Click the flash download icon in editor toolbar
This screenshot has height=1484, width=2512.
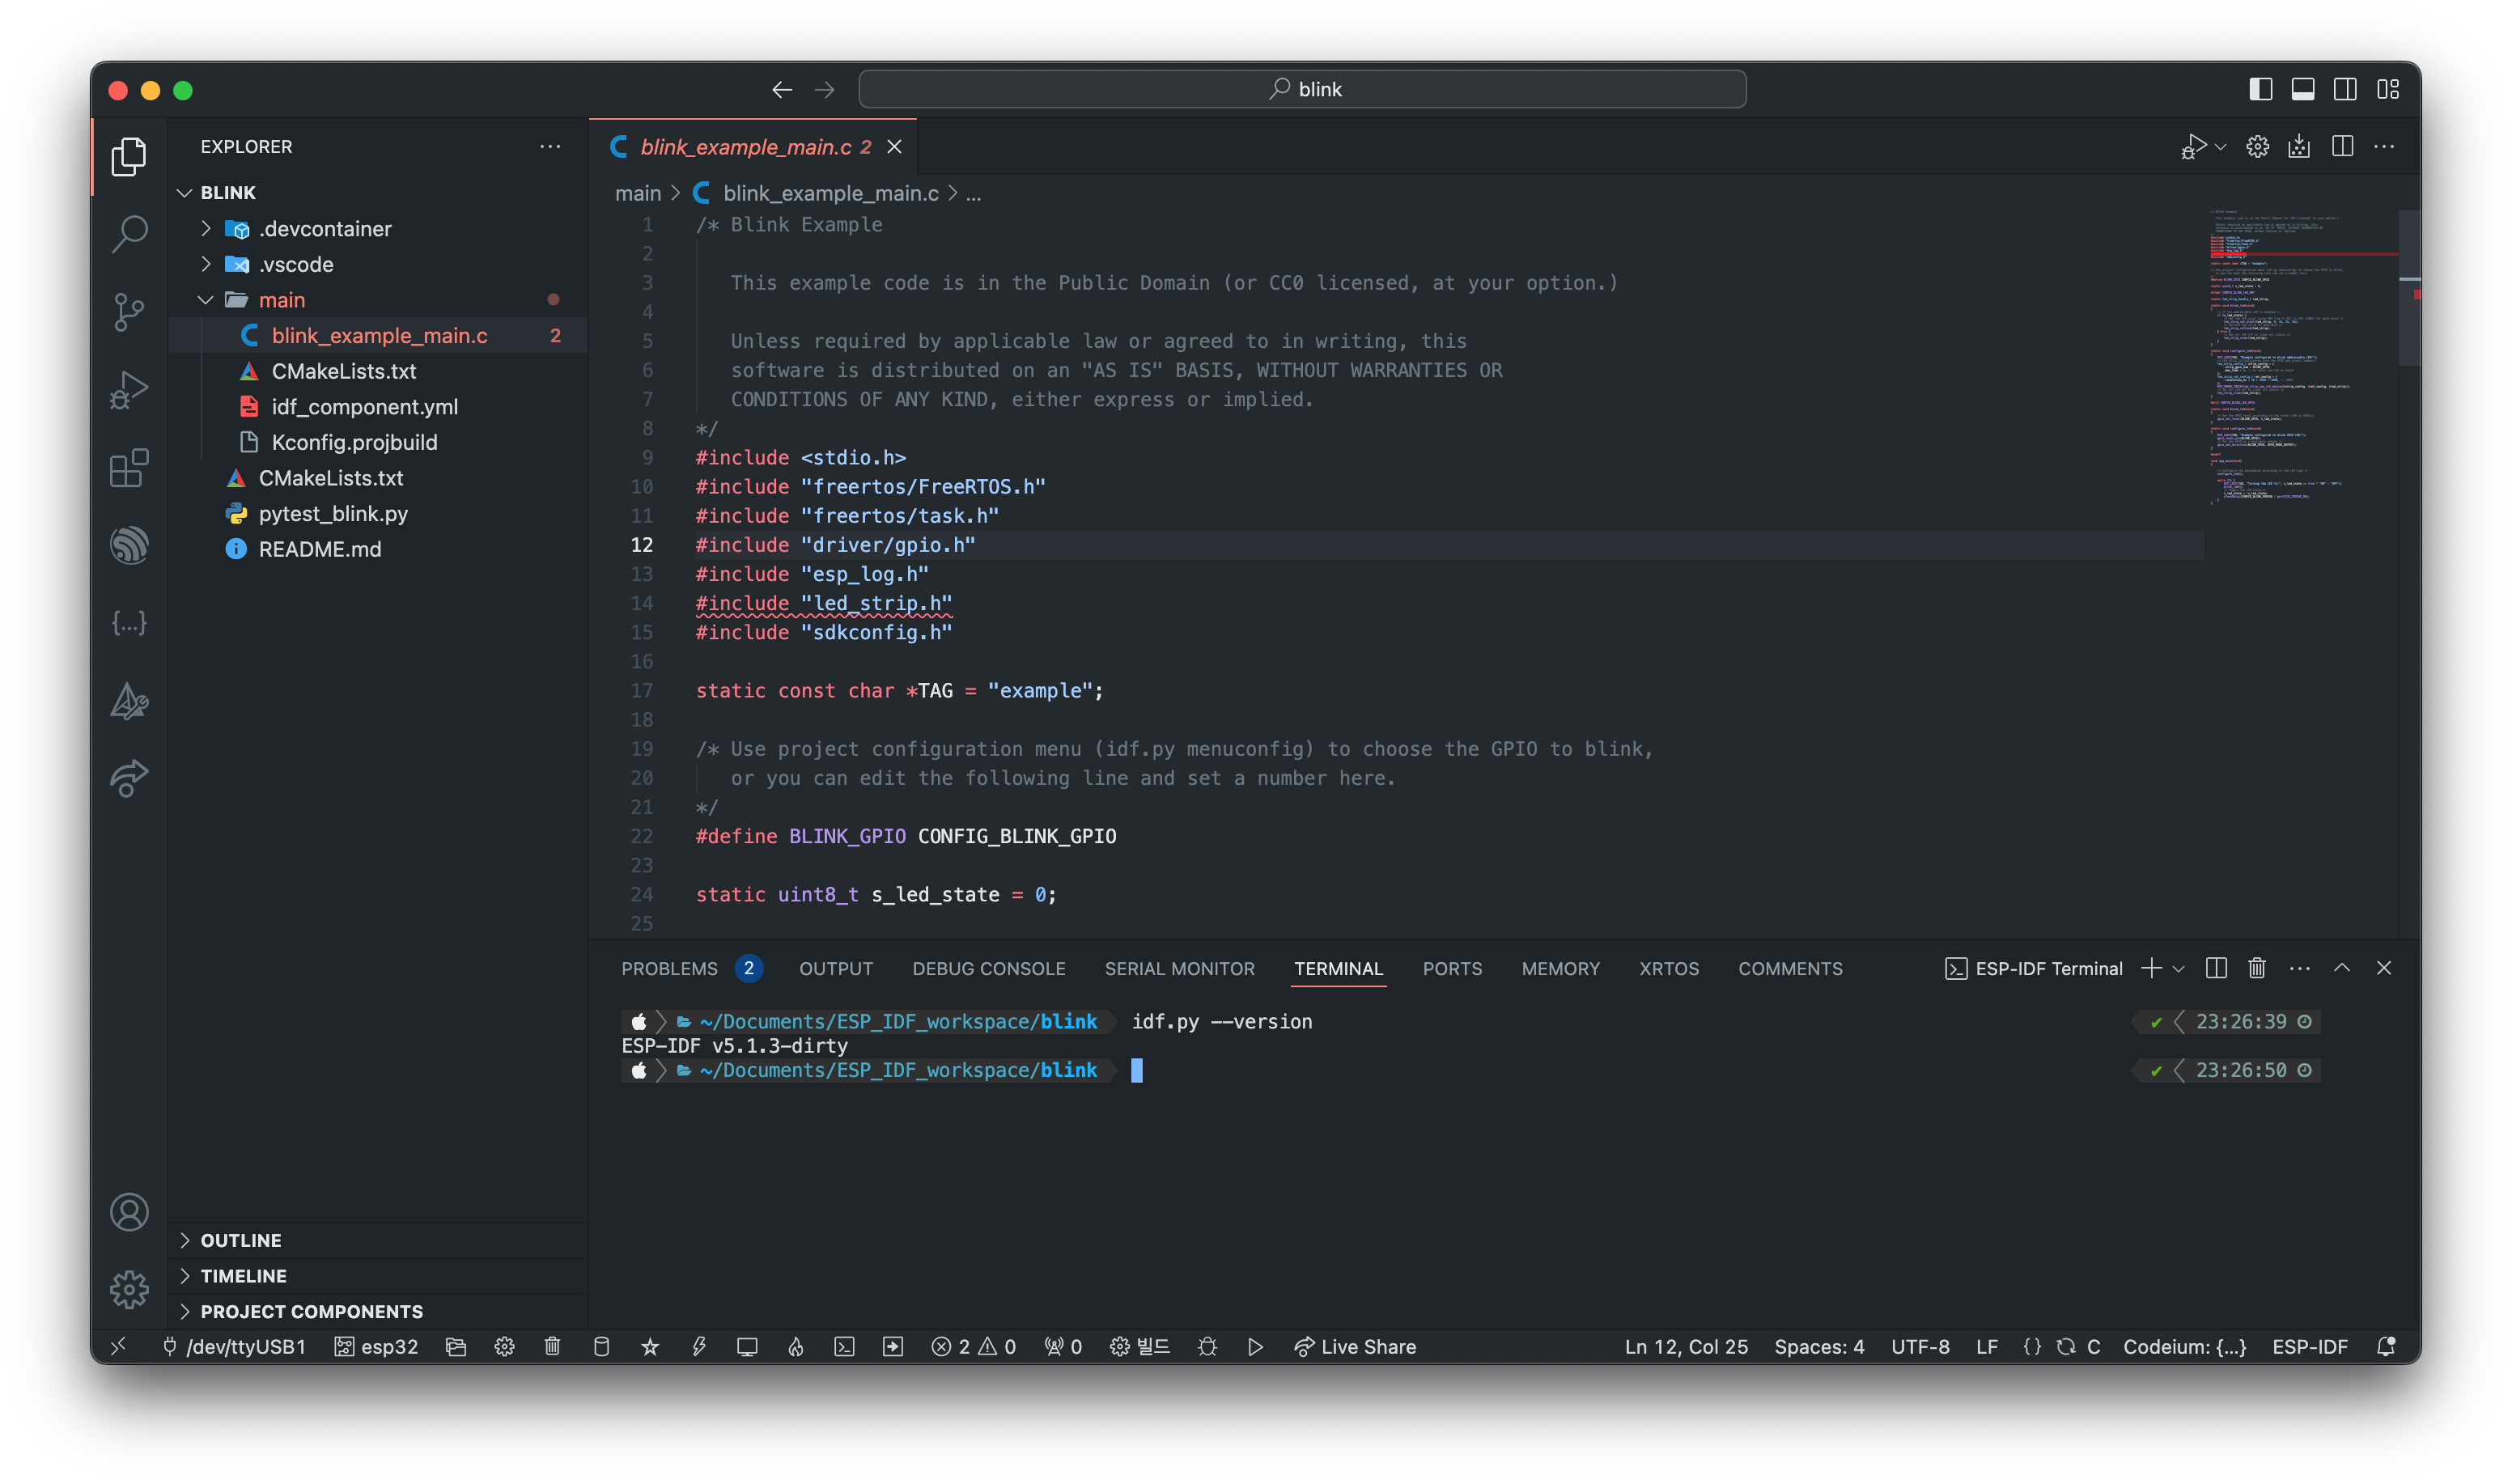pyautogui.click(x=2299, y=147)
